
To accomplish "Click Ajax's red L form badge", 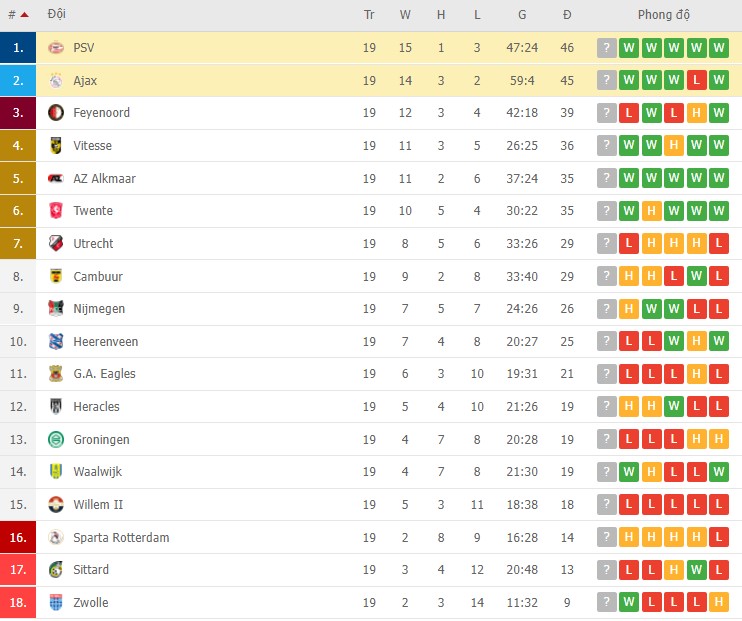I will [697, 81].
